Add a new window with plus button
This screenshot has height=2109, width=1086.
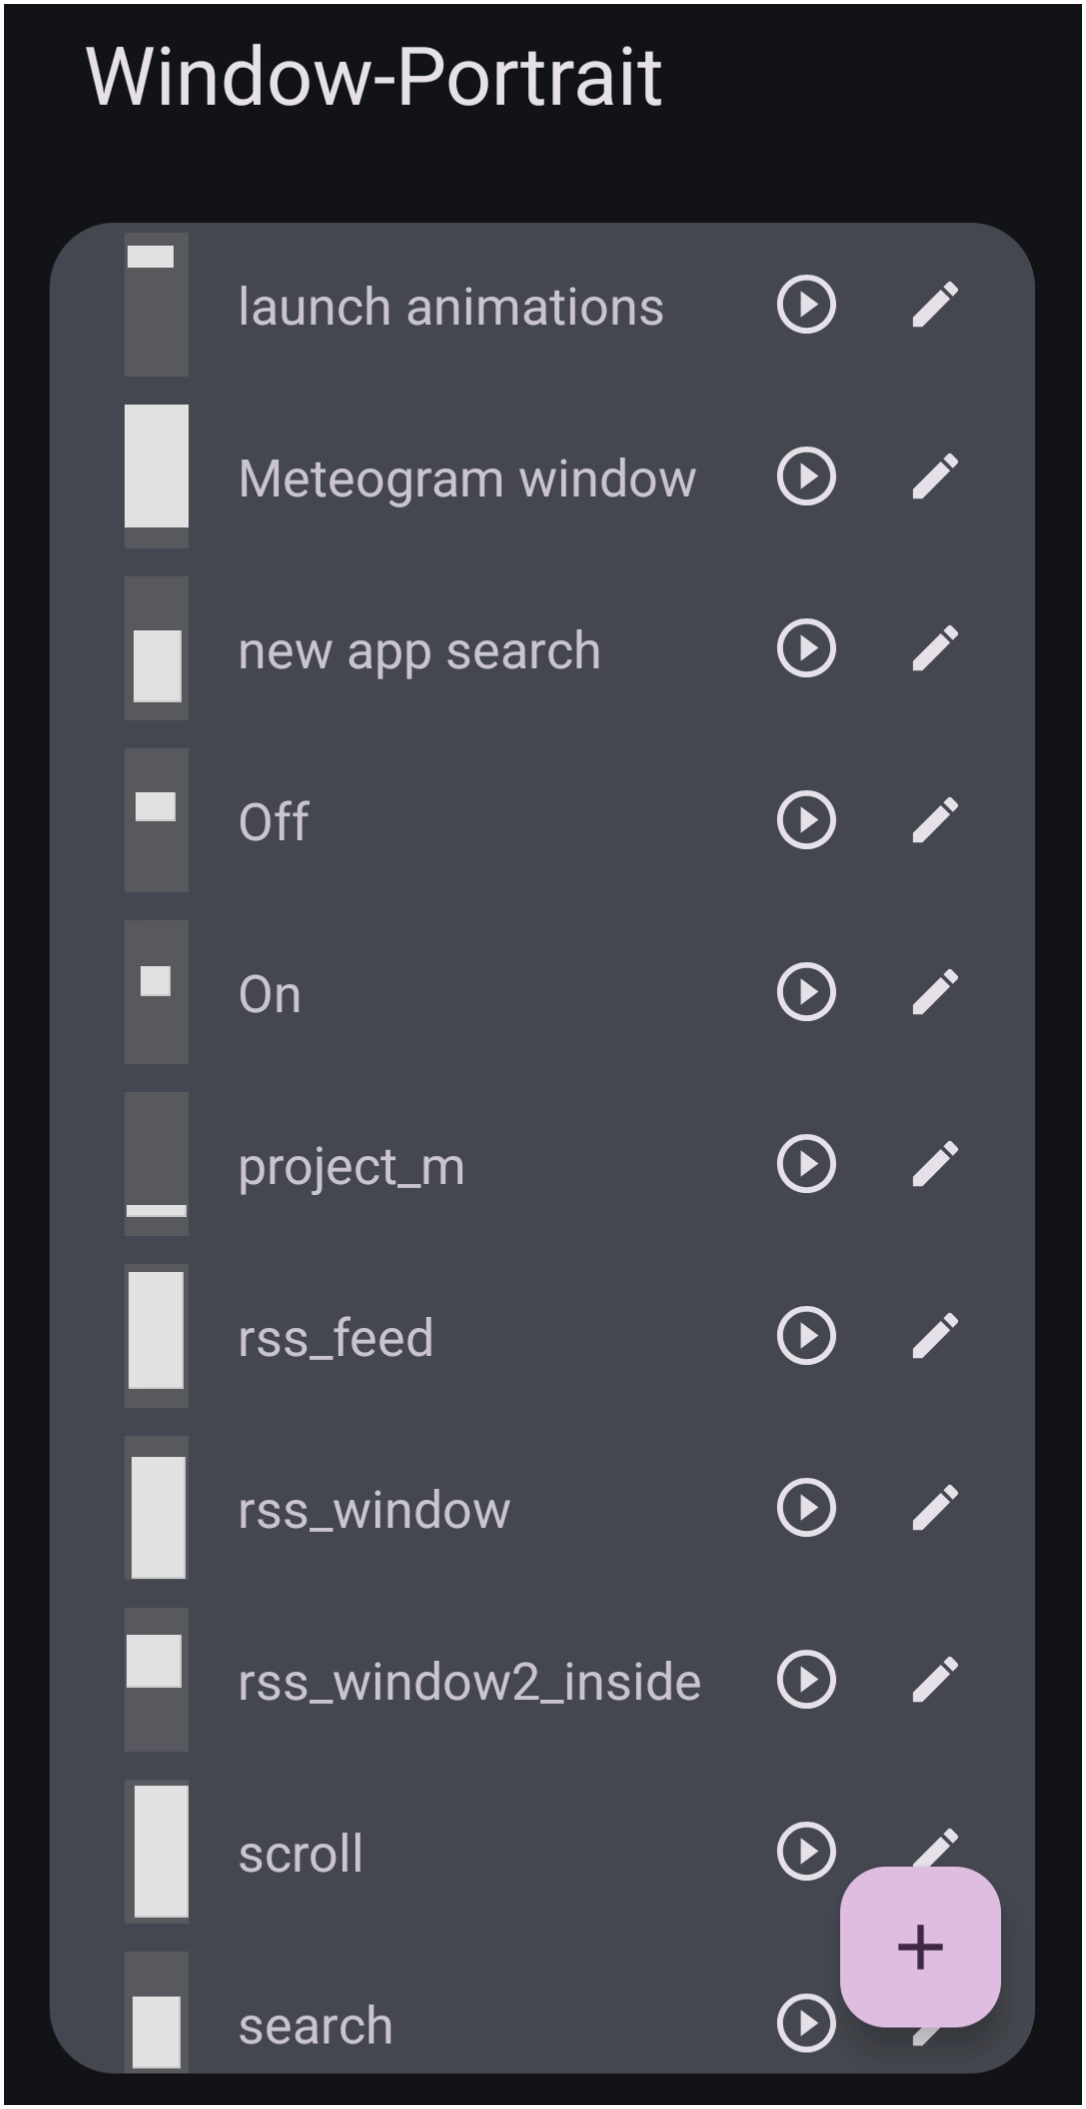[920, 1947]
